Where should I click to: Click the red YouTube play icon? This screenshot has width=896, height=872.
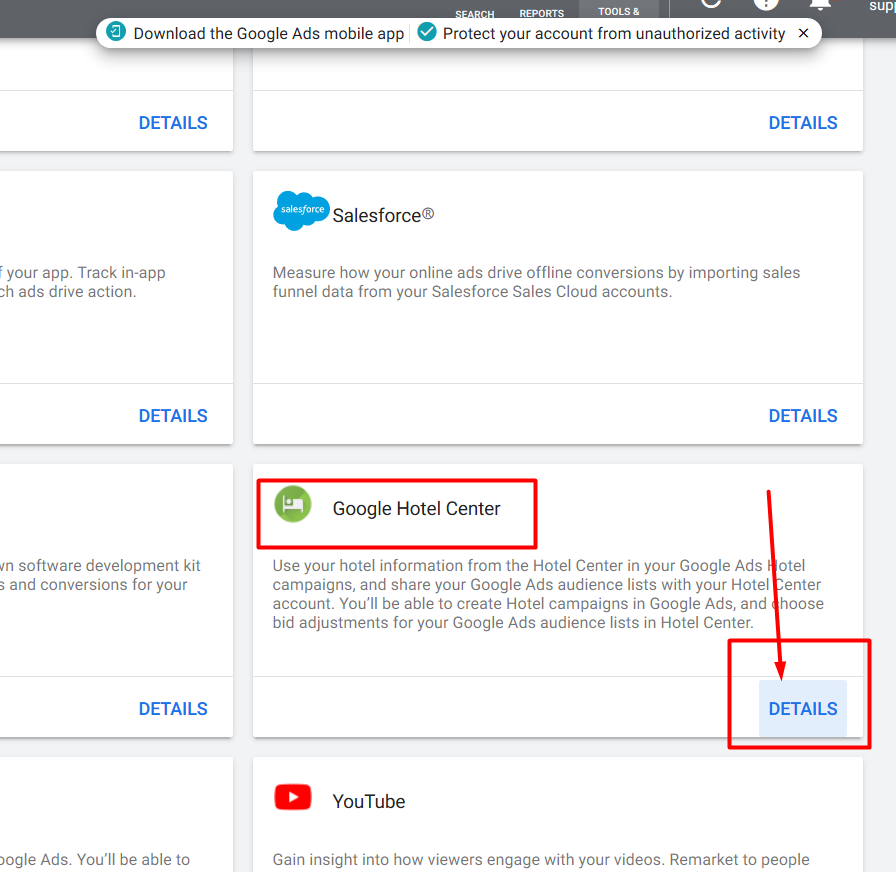(x=293, y=797)
